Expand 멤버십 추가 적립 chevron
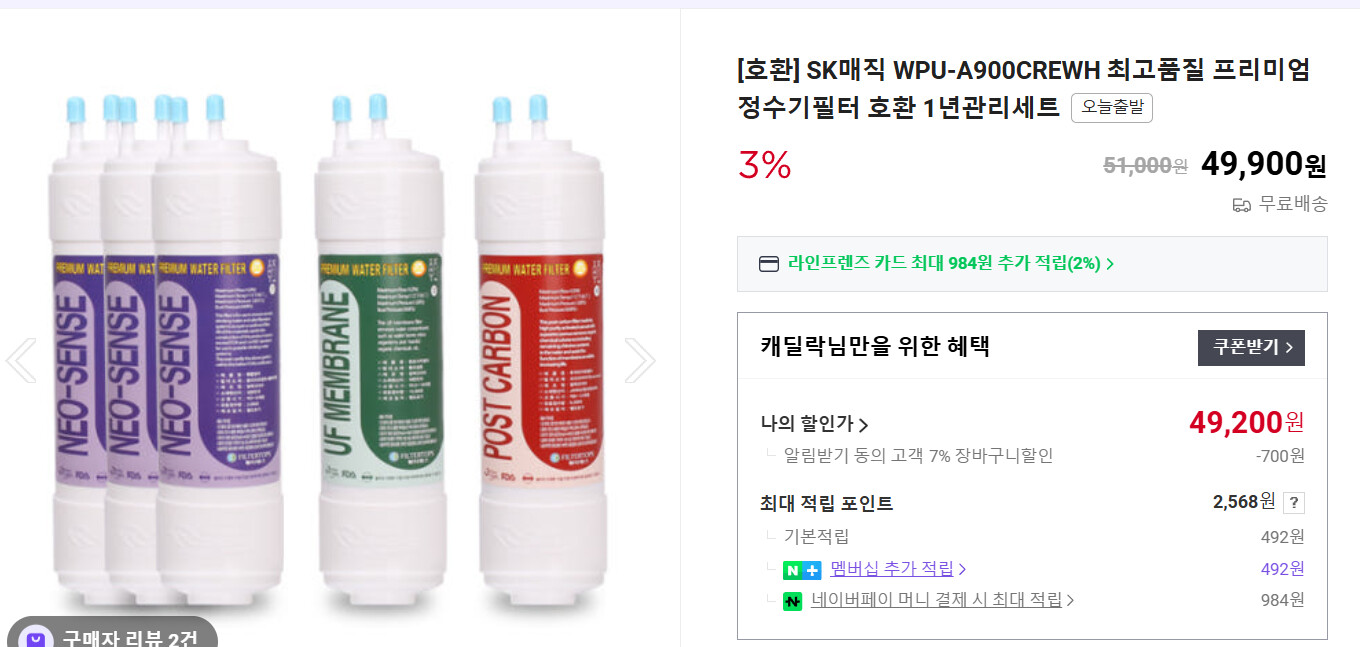1360x647 pixels. point(962,569)
